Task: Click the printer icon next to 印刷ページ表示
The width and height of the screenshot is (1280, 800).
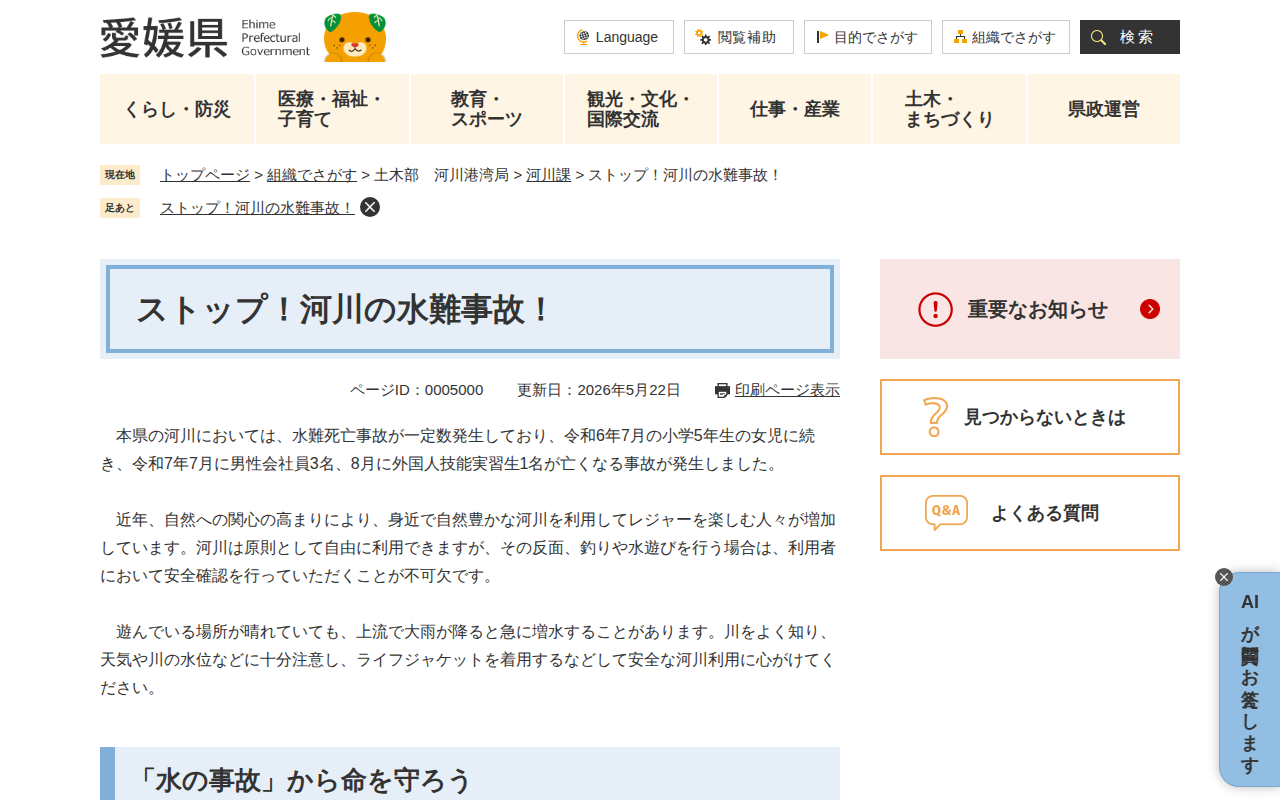Action: (x=723, y=390)
